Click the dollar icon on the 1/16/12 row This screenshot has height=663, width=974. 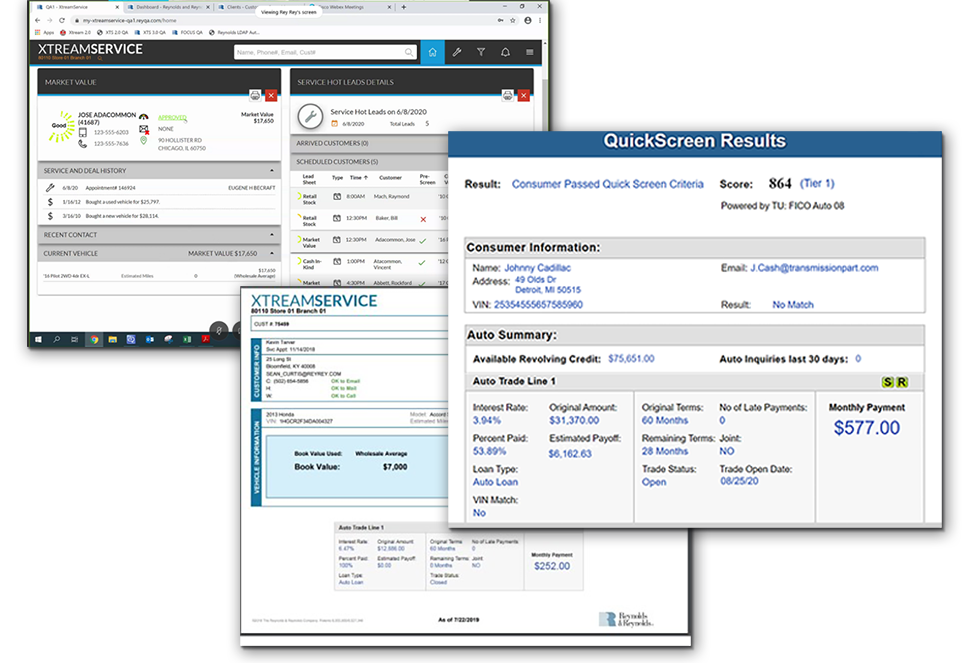(x=50, y=202)
